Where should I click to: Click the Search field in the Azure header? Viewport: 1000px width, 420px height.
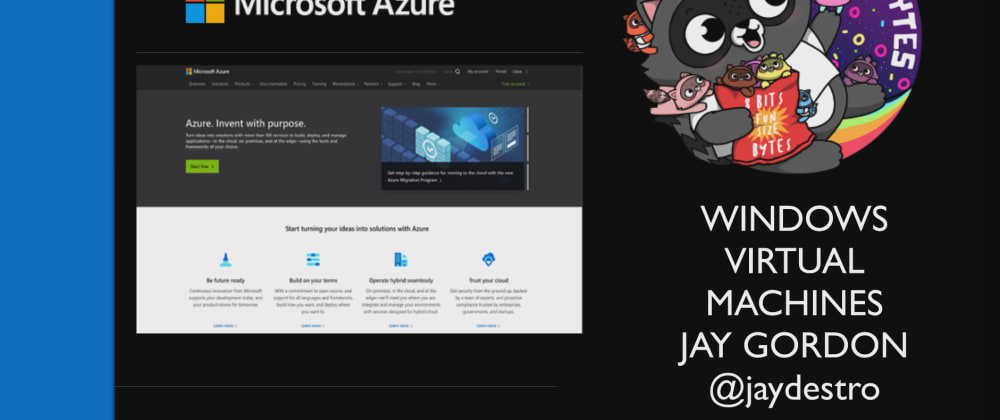point(448,71)
